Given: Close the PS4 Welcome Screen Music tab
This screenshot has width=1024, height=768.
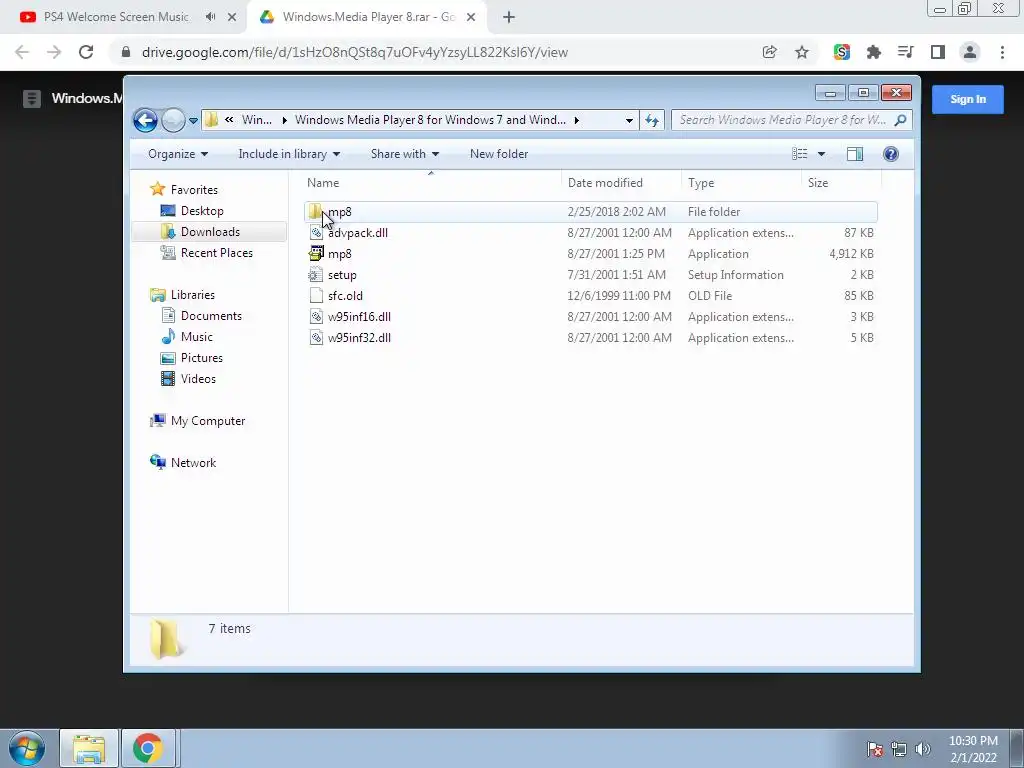Looking at the screenshot, I should click(x=232, y=18).
